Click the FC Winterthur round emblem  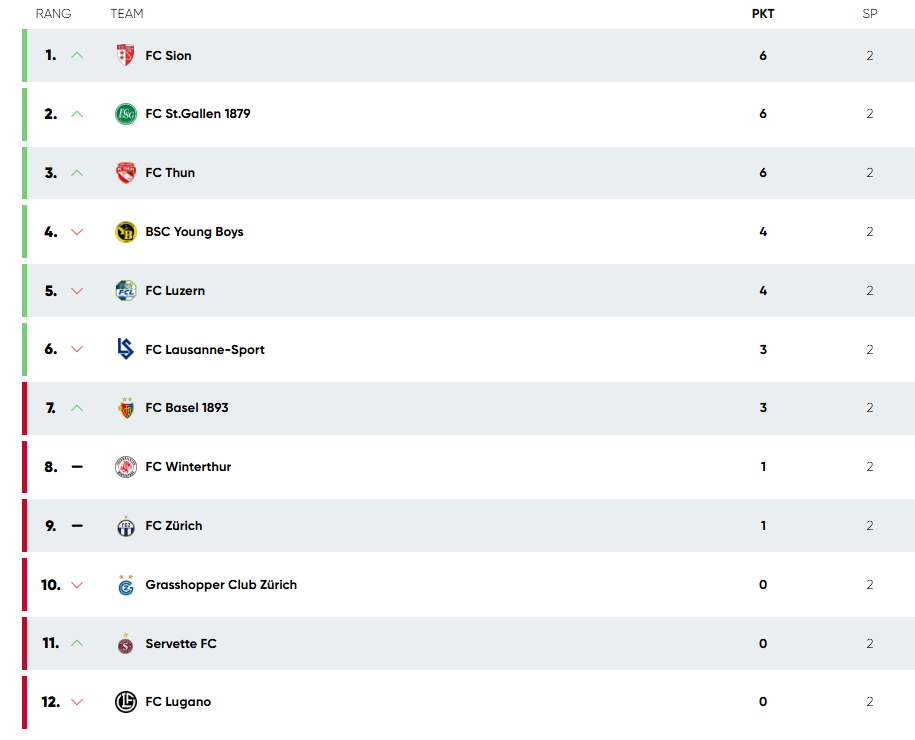click(125, 467)
